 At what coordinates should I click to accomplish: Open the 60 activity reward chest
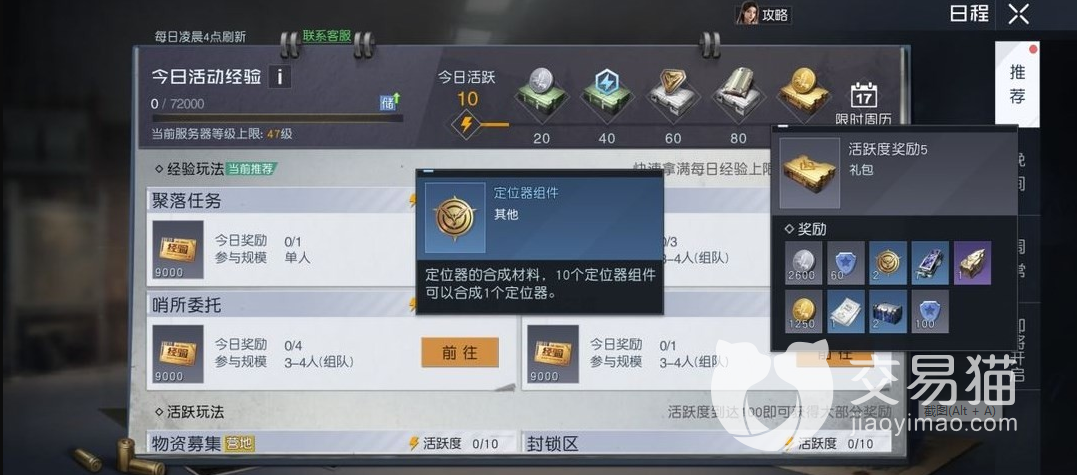point(672,93)
